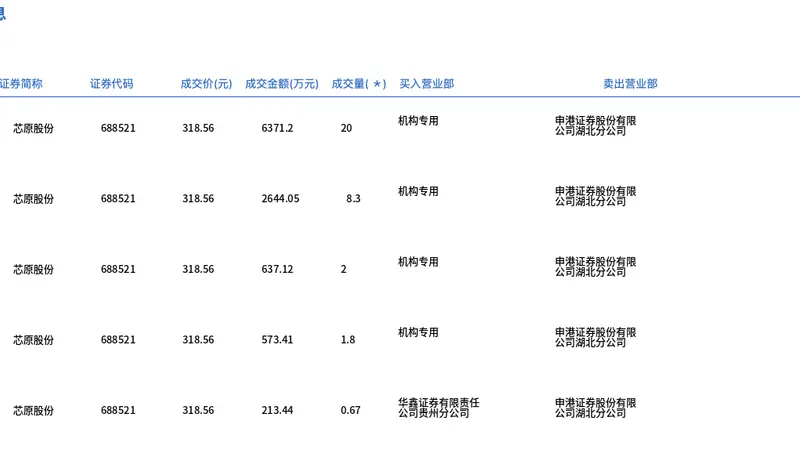This screenshot has width=800, height=450.
Task: Click price 318.56 in the 2644.05 row
Action: pyautogui.click(x=198, y=198)
